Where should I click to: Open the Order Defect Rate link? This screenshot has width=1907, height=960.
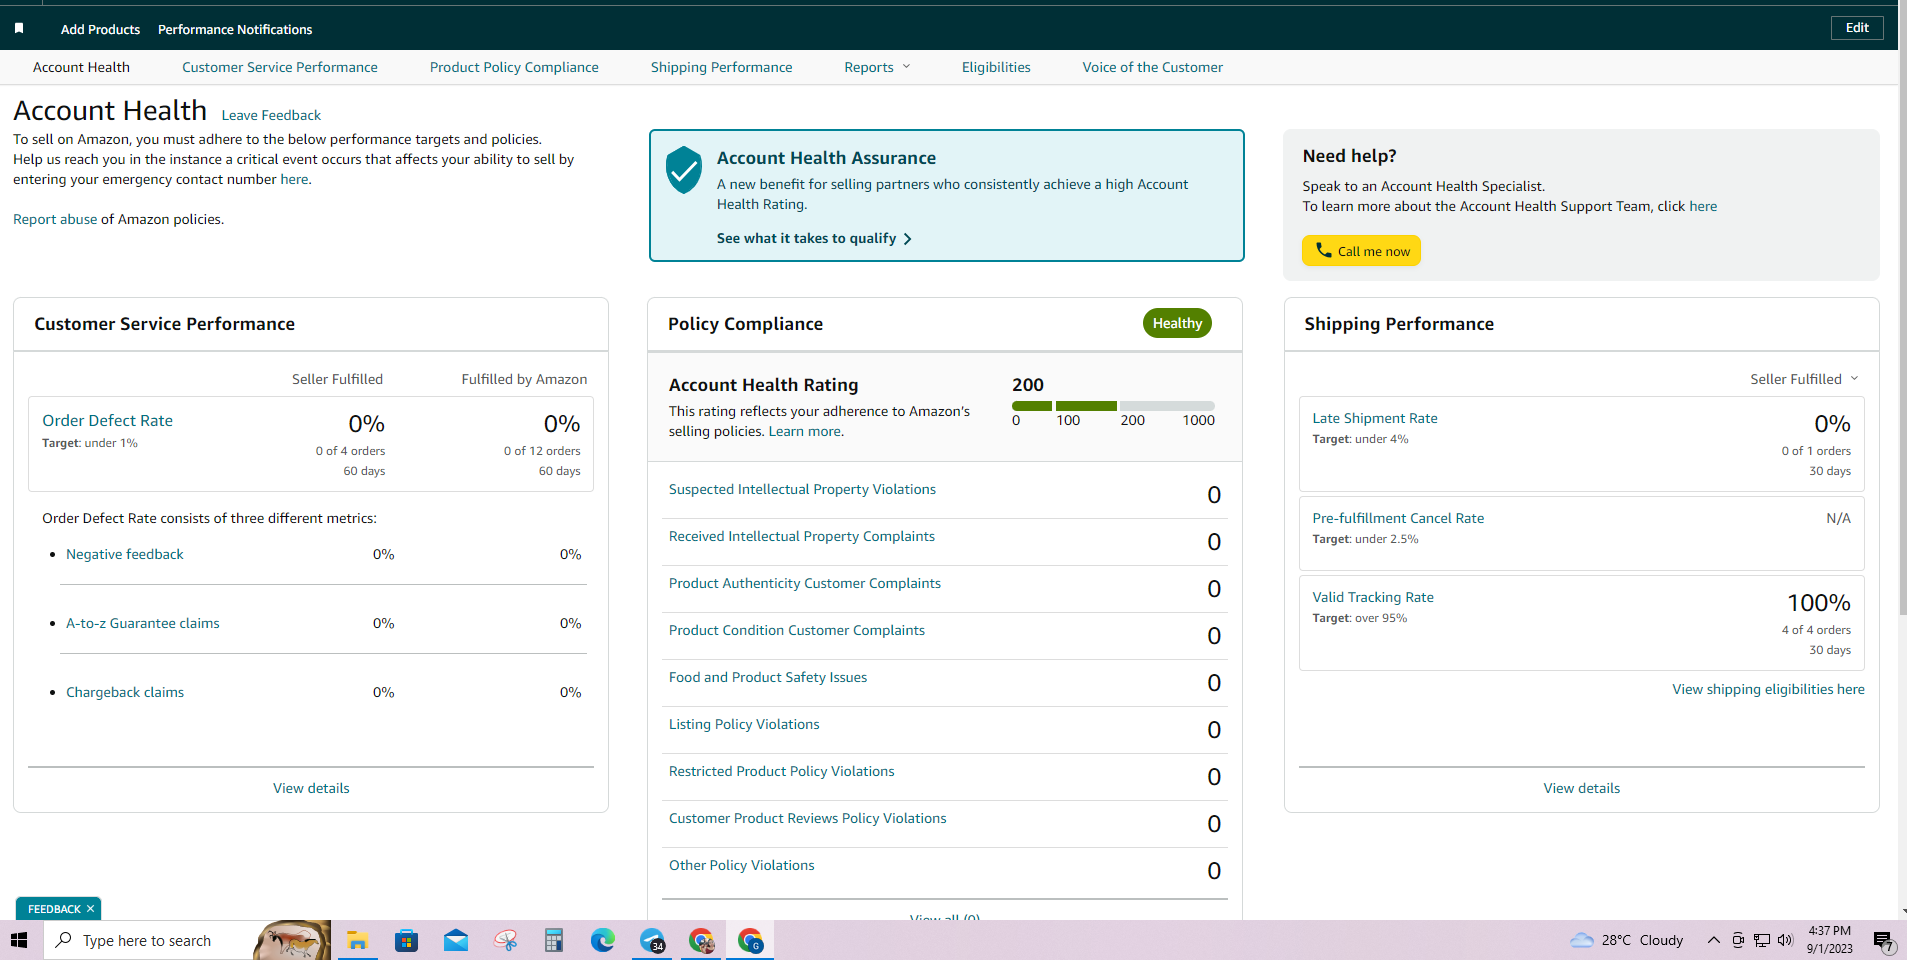107,420
